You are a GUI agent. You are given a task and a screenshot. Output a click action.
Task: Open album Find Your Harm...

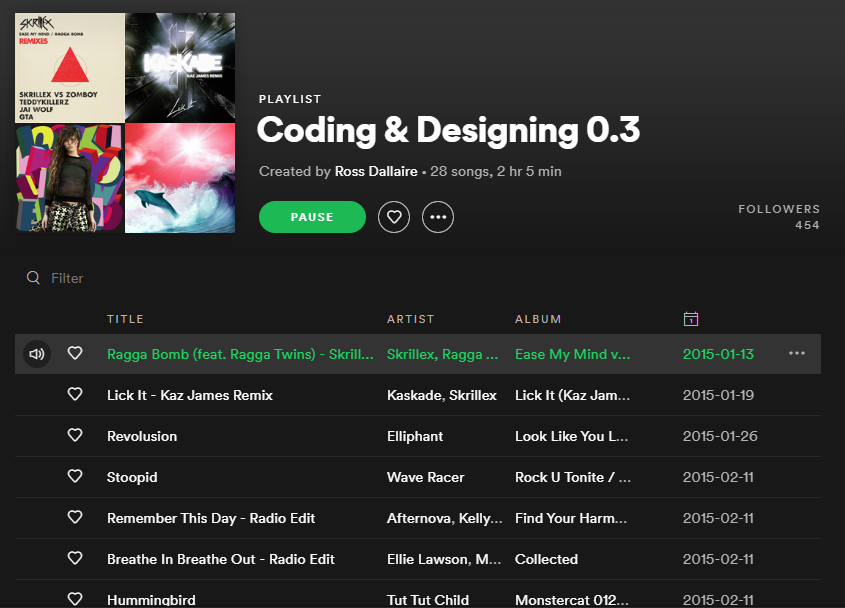[x=571, y=518]
